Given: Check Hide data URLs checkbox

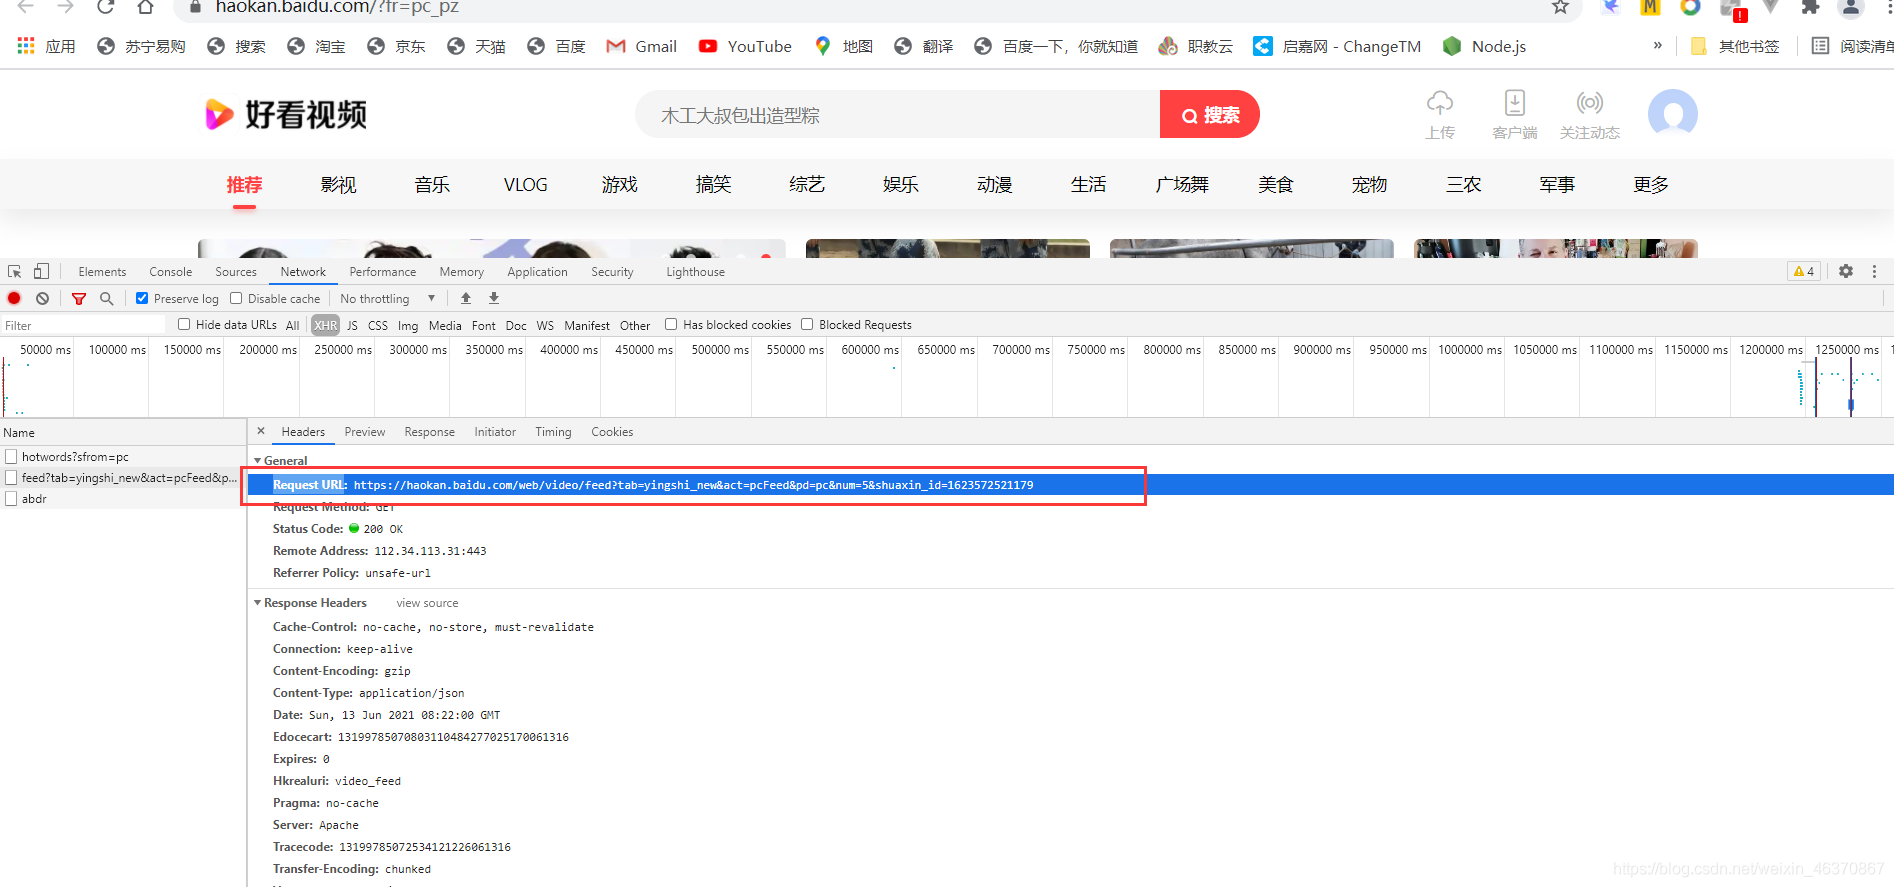Looking at the screenshot, I should pos(184,324).
